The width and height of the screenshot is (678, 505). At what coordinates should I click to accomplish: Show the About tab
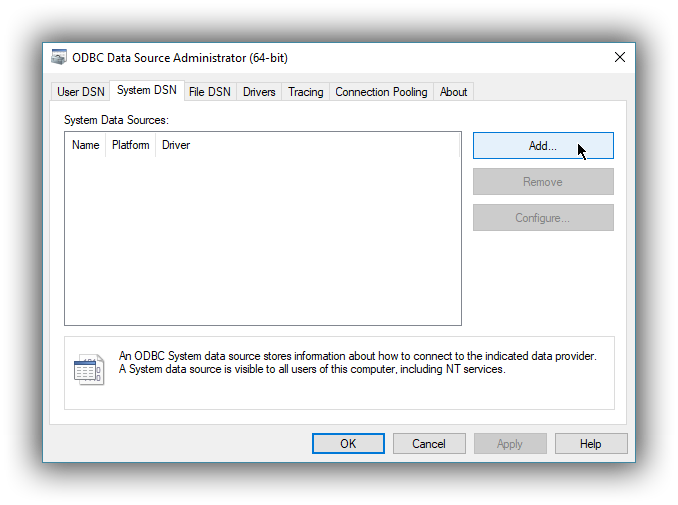453,92
